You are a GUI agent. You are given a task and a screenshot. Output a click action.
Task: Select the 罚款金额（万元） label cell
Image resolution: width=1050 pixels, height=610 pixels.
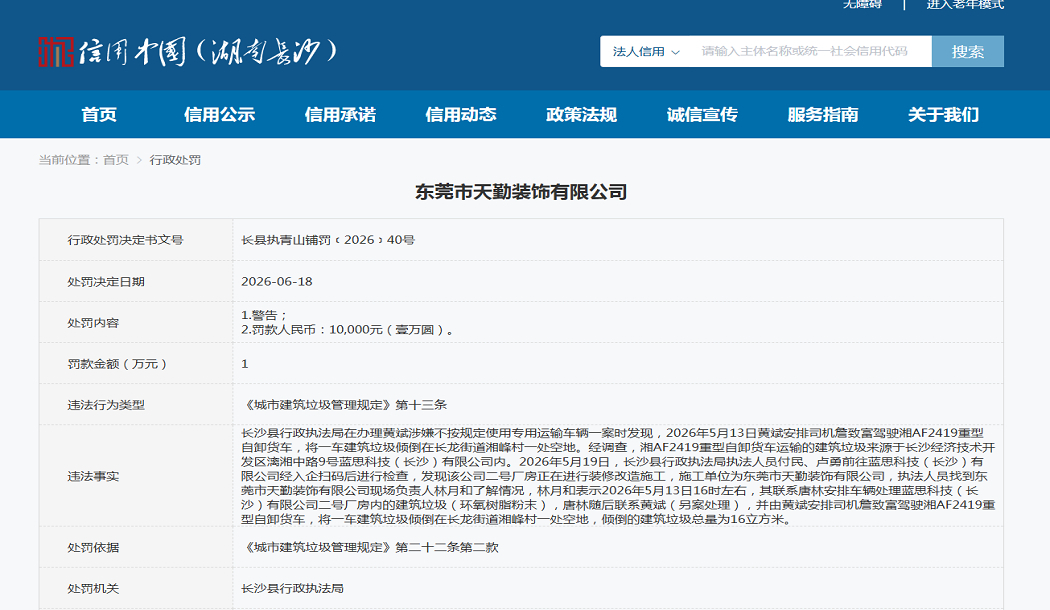[x=136, y=364]
